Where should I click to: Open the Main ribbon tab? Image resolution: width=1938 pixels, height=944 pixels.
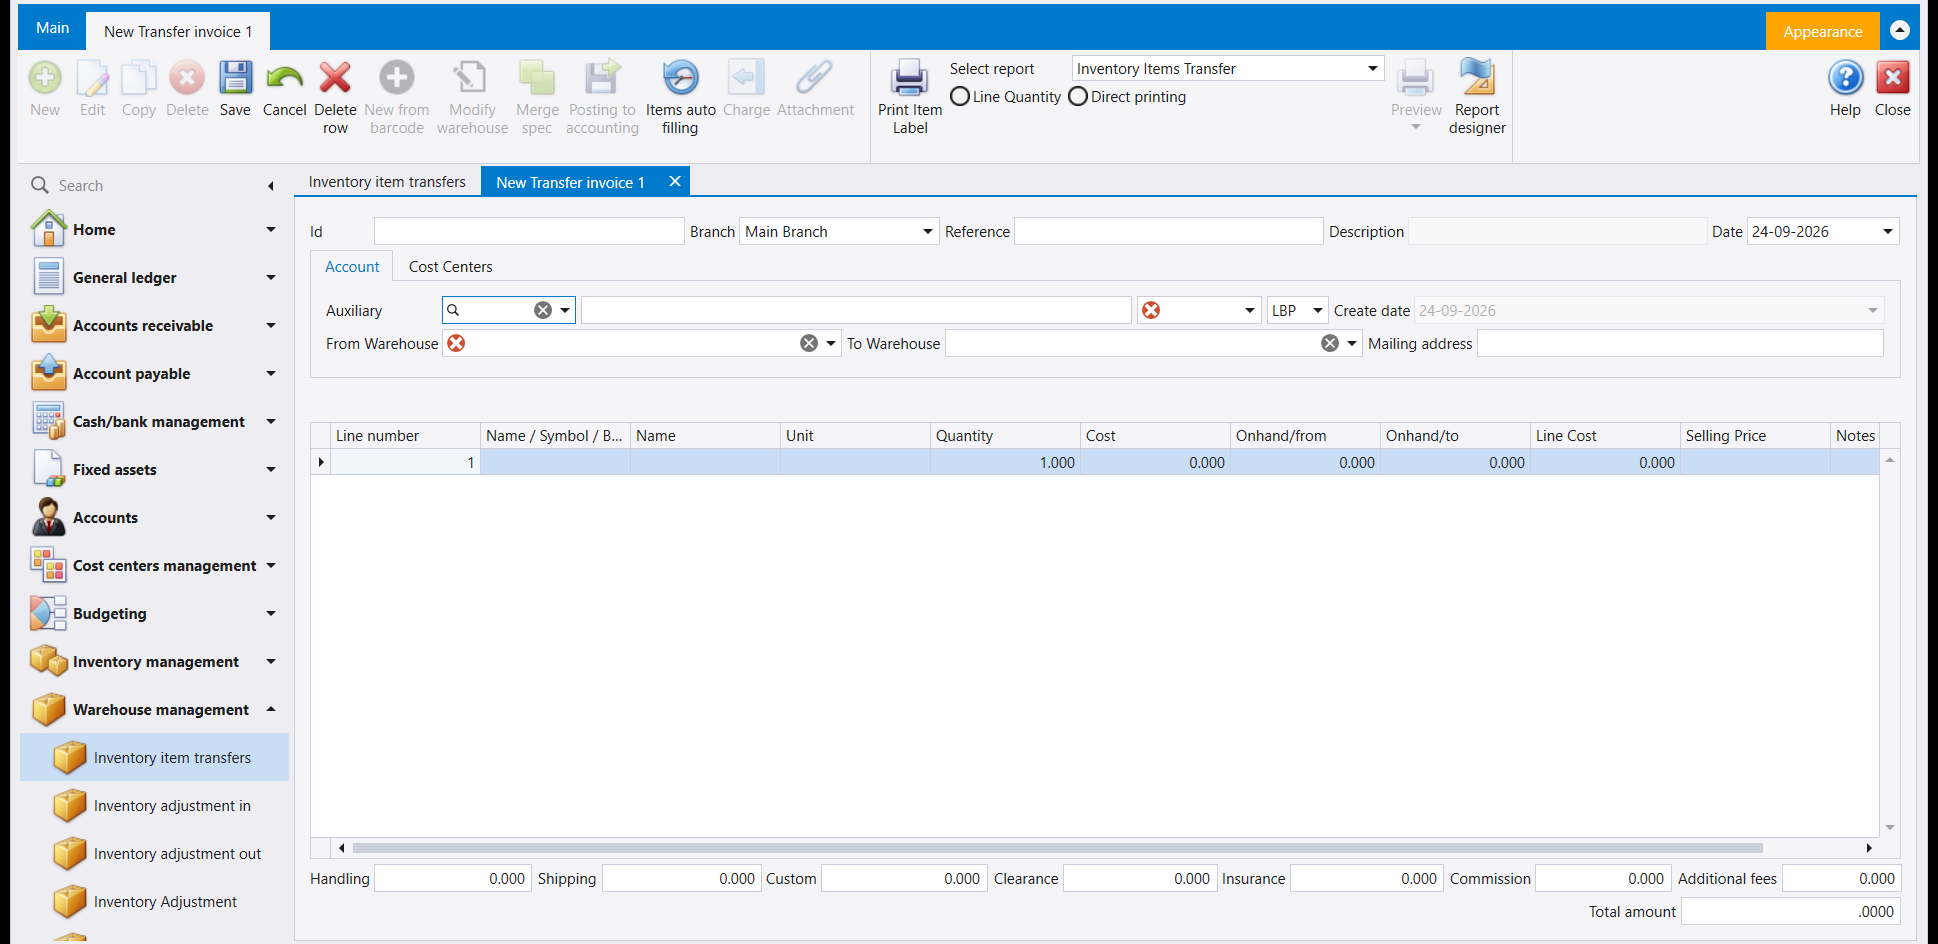tap(52, 28)
